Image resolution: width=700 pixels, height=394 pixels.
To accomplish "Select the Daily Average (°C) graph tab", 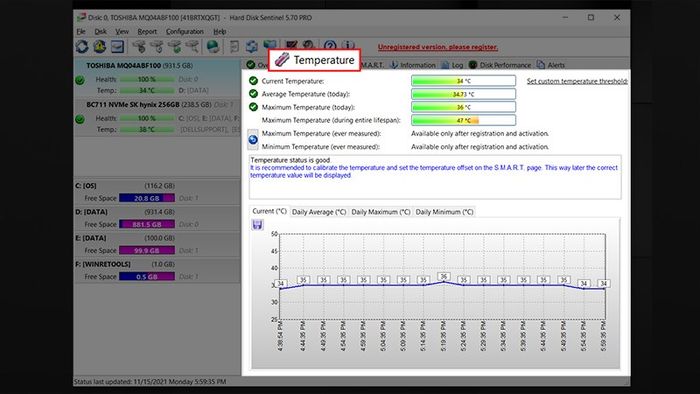I will 319,212.
